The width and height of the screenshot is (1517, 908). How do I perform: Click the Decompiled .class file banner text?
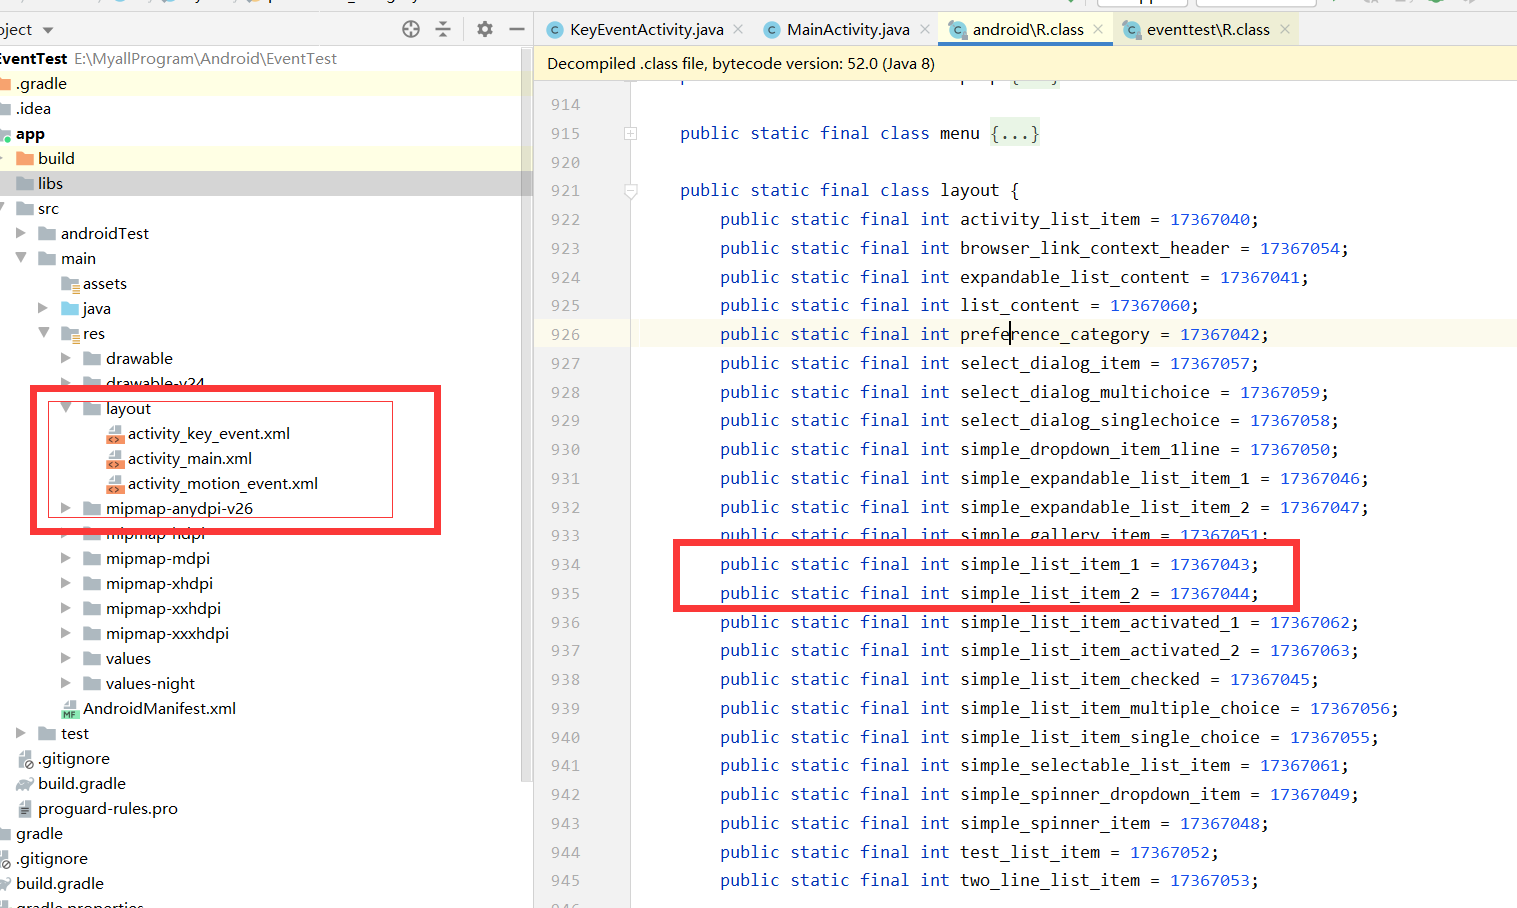[741, 64]
